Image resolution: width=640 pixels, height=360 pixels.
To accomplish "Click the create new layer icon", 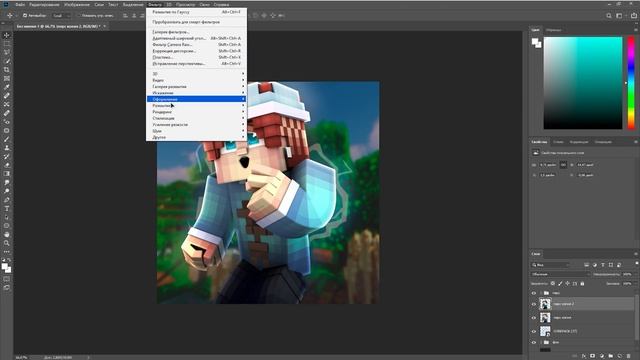I will [x=620, y=356].
